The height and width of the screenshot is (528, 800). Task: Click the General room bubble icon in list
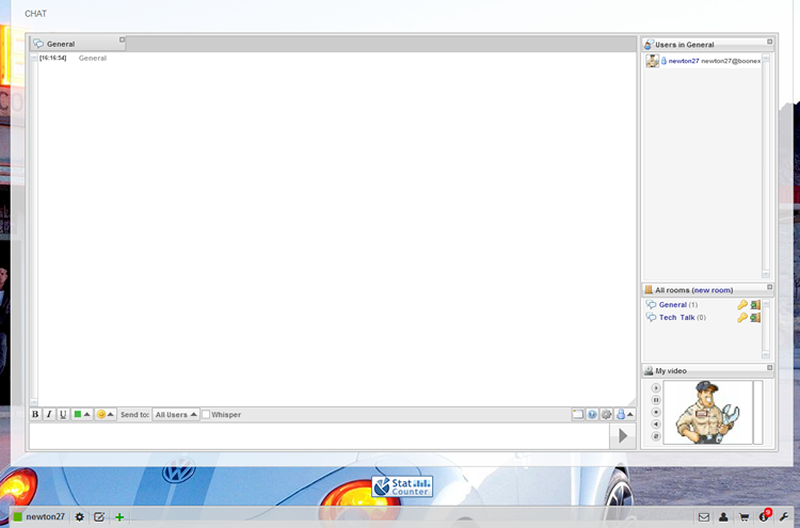[x=651, y=305]
